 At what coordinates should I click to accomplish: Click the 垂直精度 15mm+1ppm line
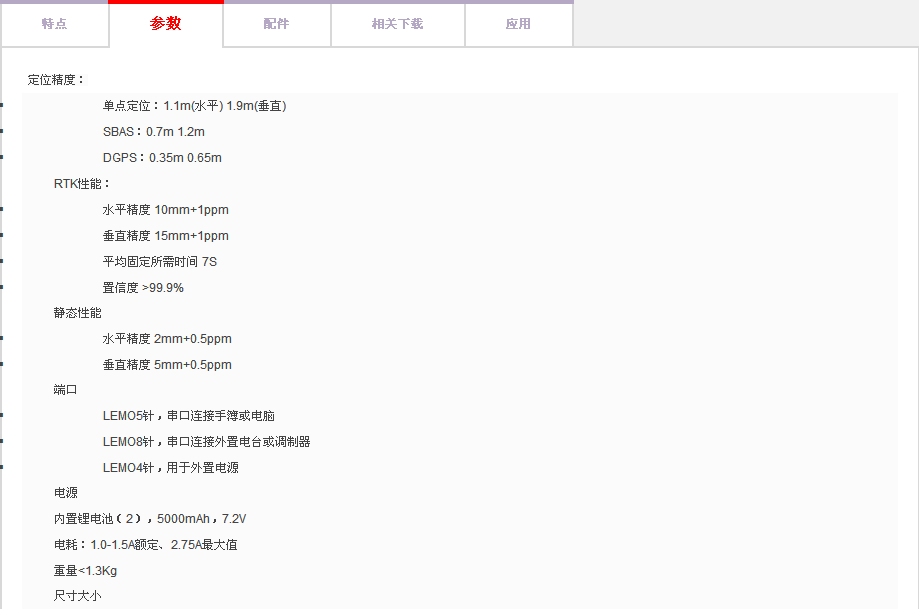pyautogui.click(x=165, y=236)
